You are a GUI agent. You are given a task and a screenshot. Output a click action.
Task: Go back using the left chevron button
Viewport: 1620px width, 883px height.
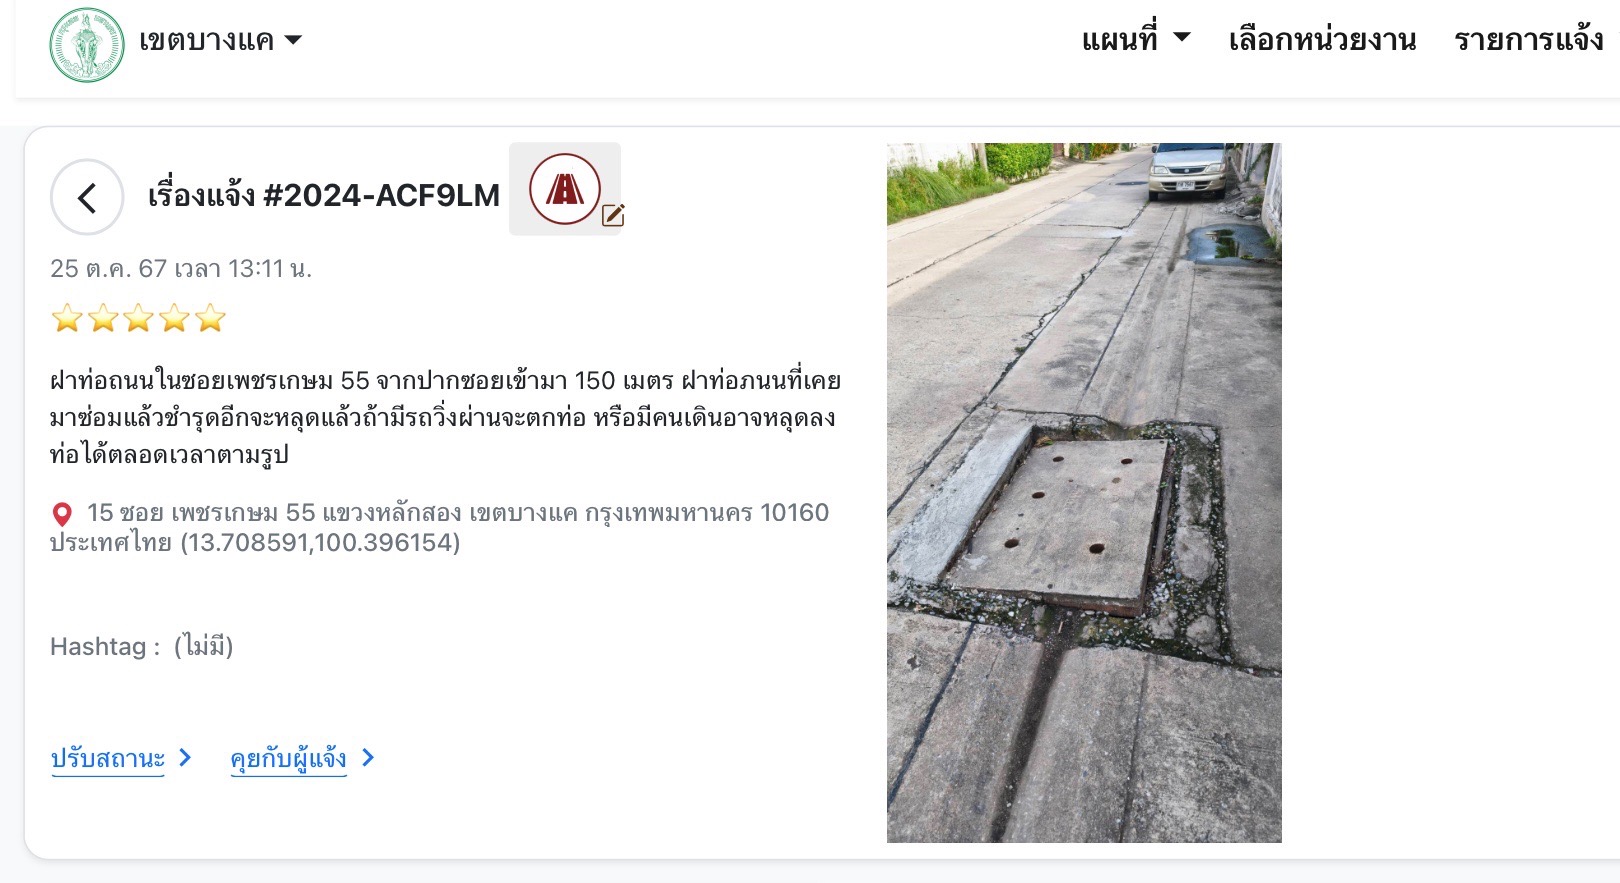pyautogui.click(x=87, y=197)
